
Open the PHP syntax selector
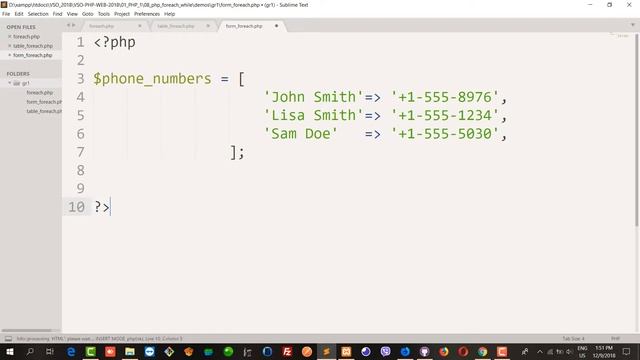tap(616, 339)
